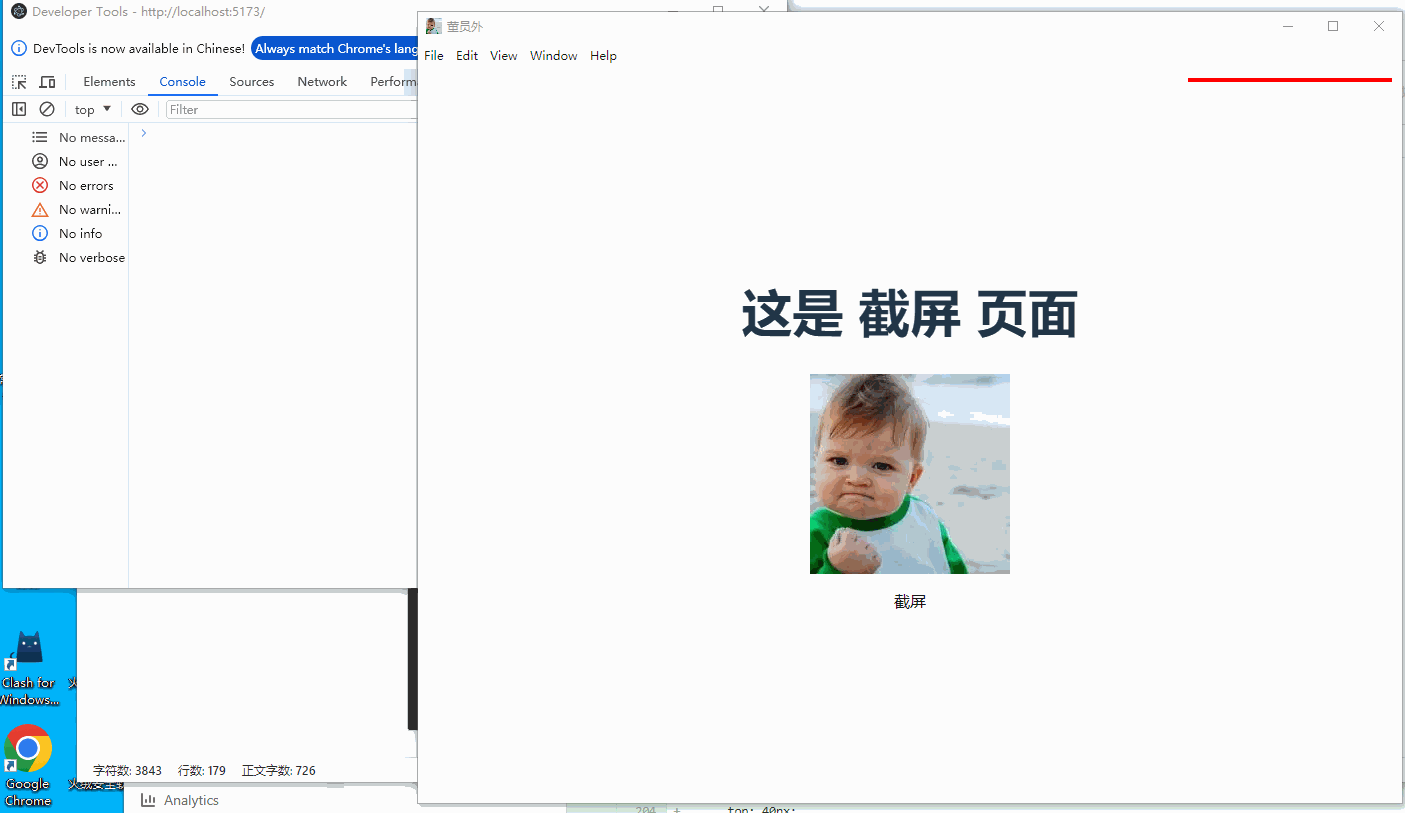Minimize the app window
Viewport: 1405px width, 813px height.
1288,26
